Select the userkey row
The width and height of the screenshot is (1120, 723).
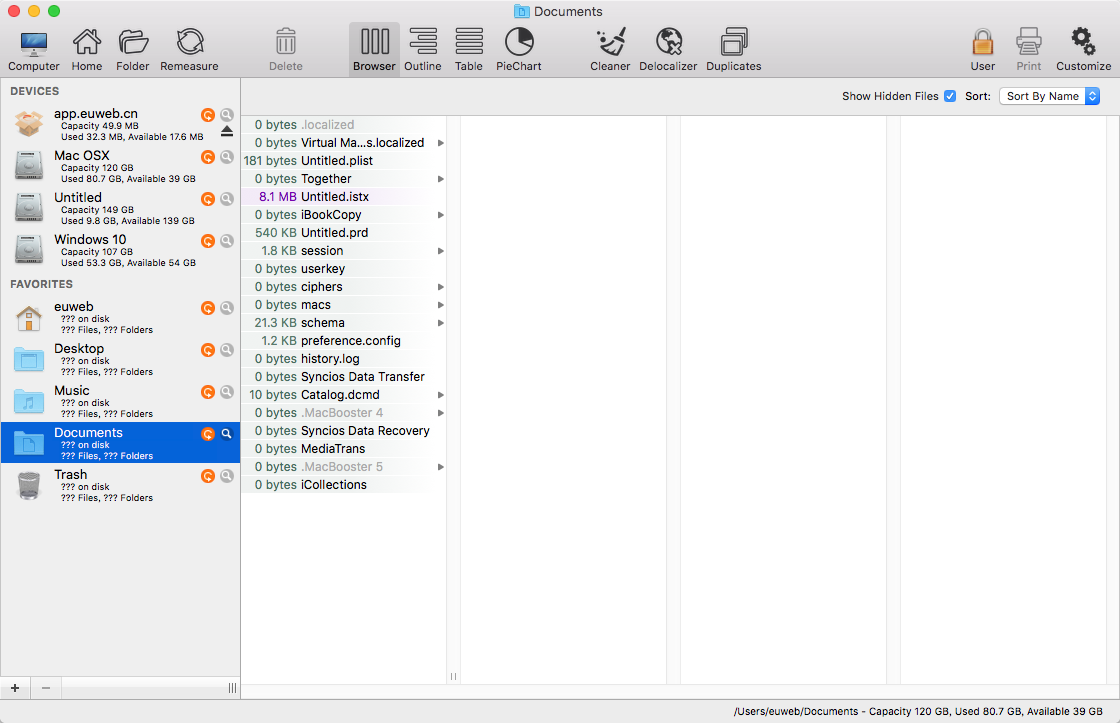click(344, 269)
